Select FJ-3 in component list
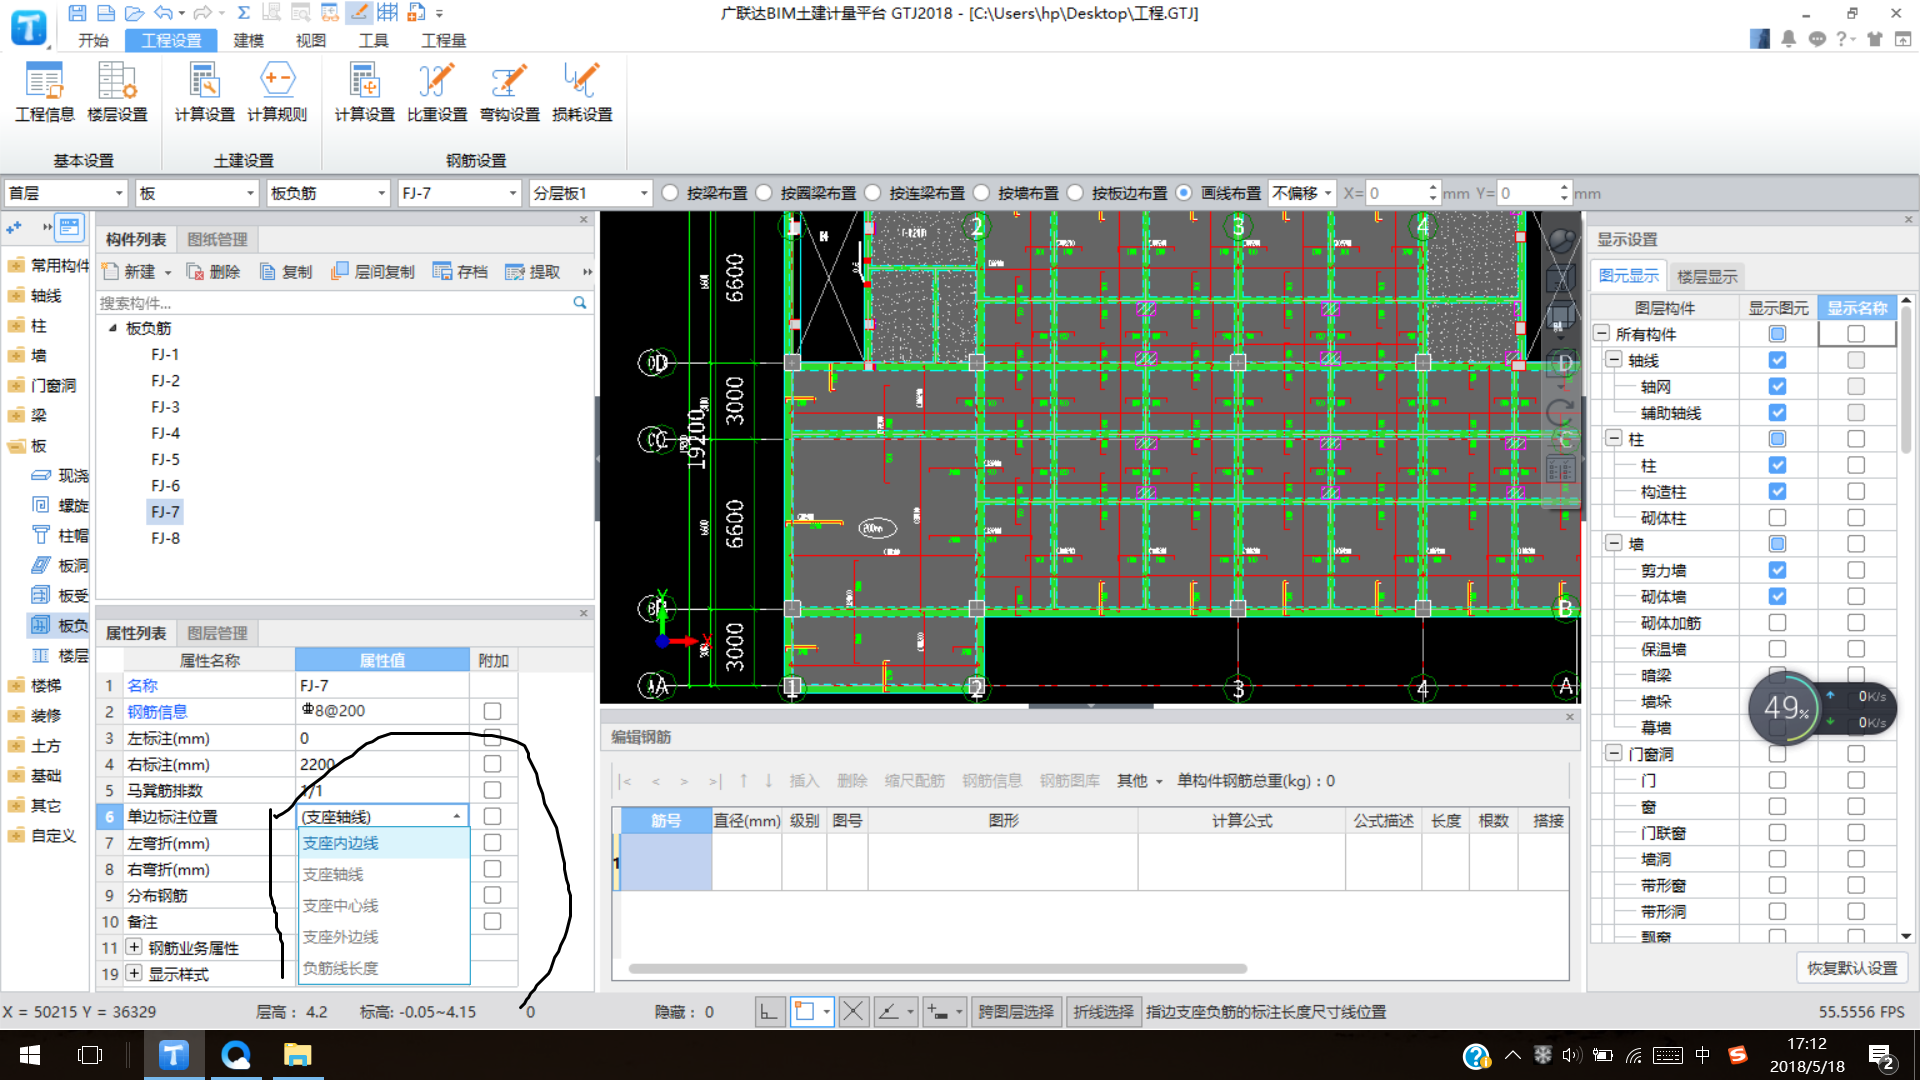This screenshot has width=1920, height=1080. pos(165,407)
